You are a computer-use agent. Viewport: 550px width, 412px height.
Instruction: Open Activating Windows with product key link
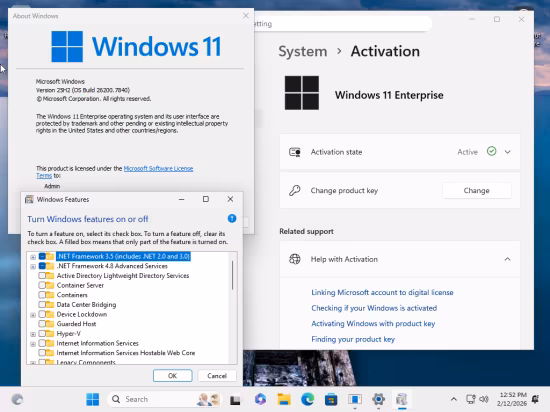point(373,323)
